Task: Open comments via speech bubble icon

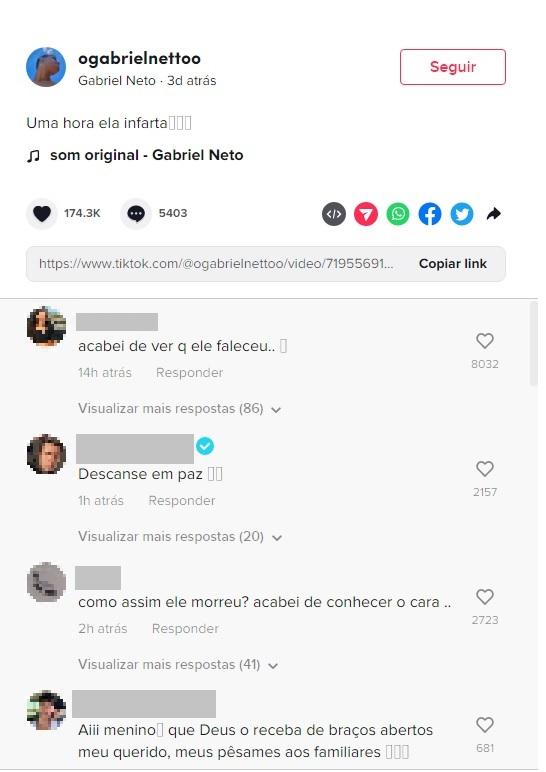Action: [x=136, y=214]
